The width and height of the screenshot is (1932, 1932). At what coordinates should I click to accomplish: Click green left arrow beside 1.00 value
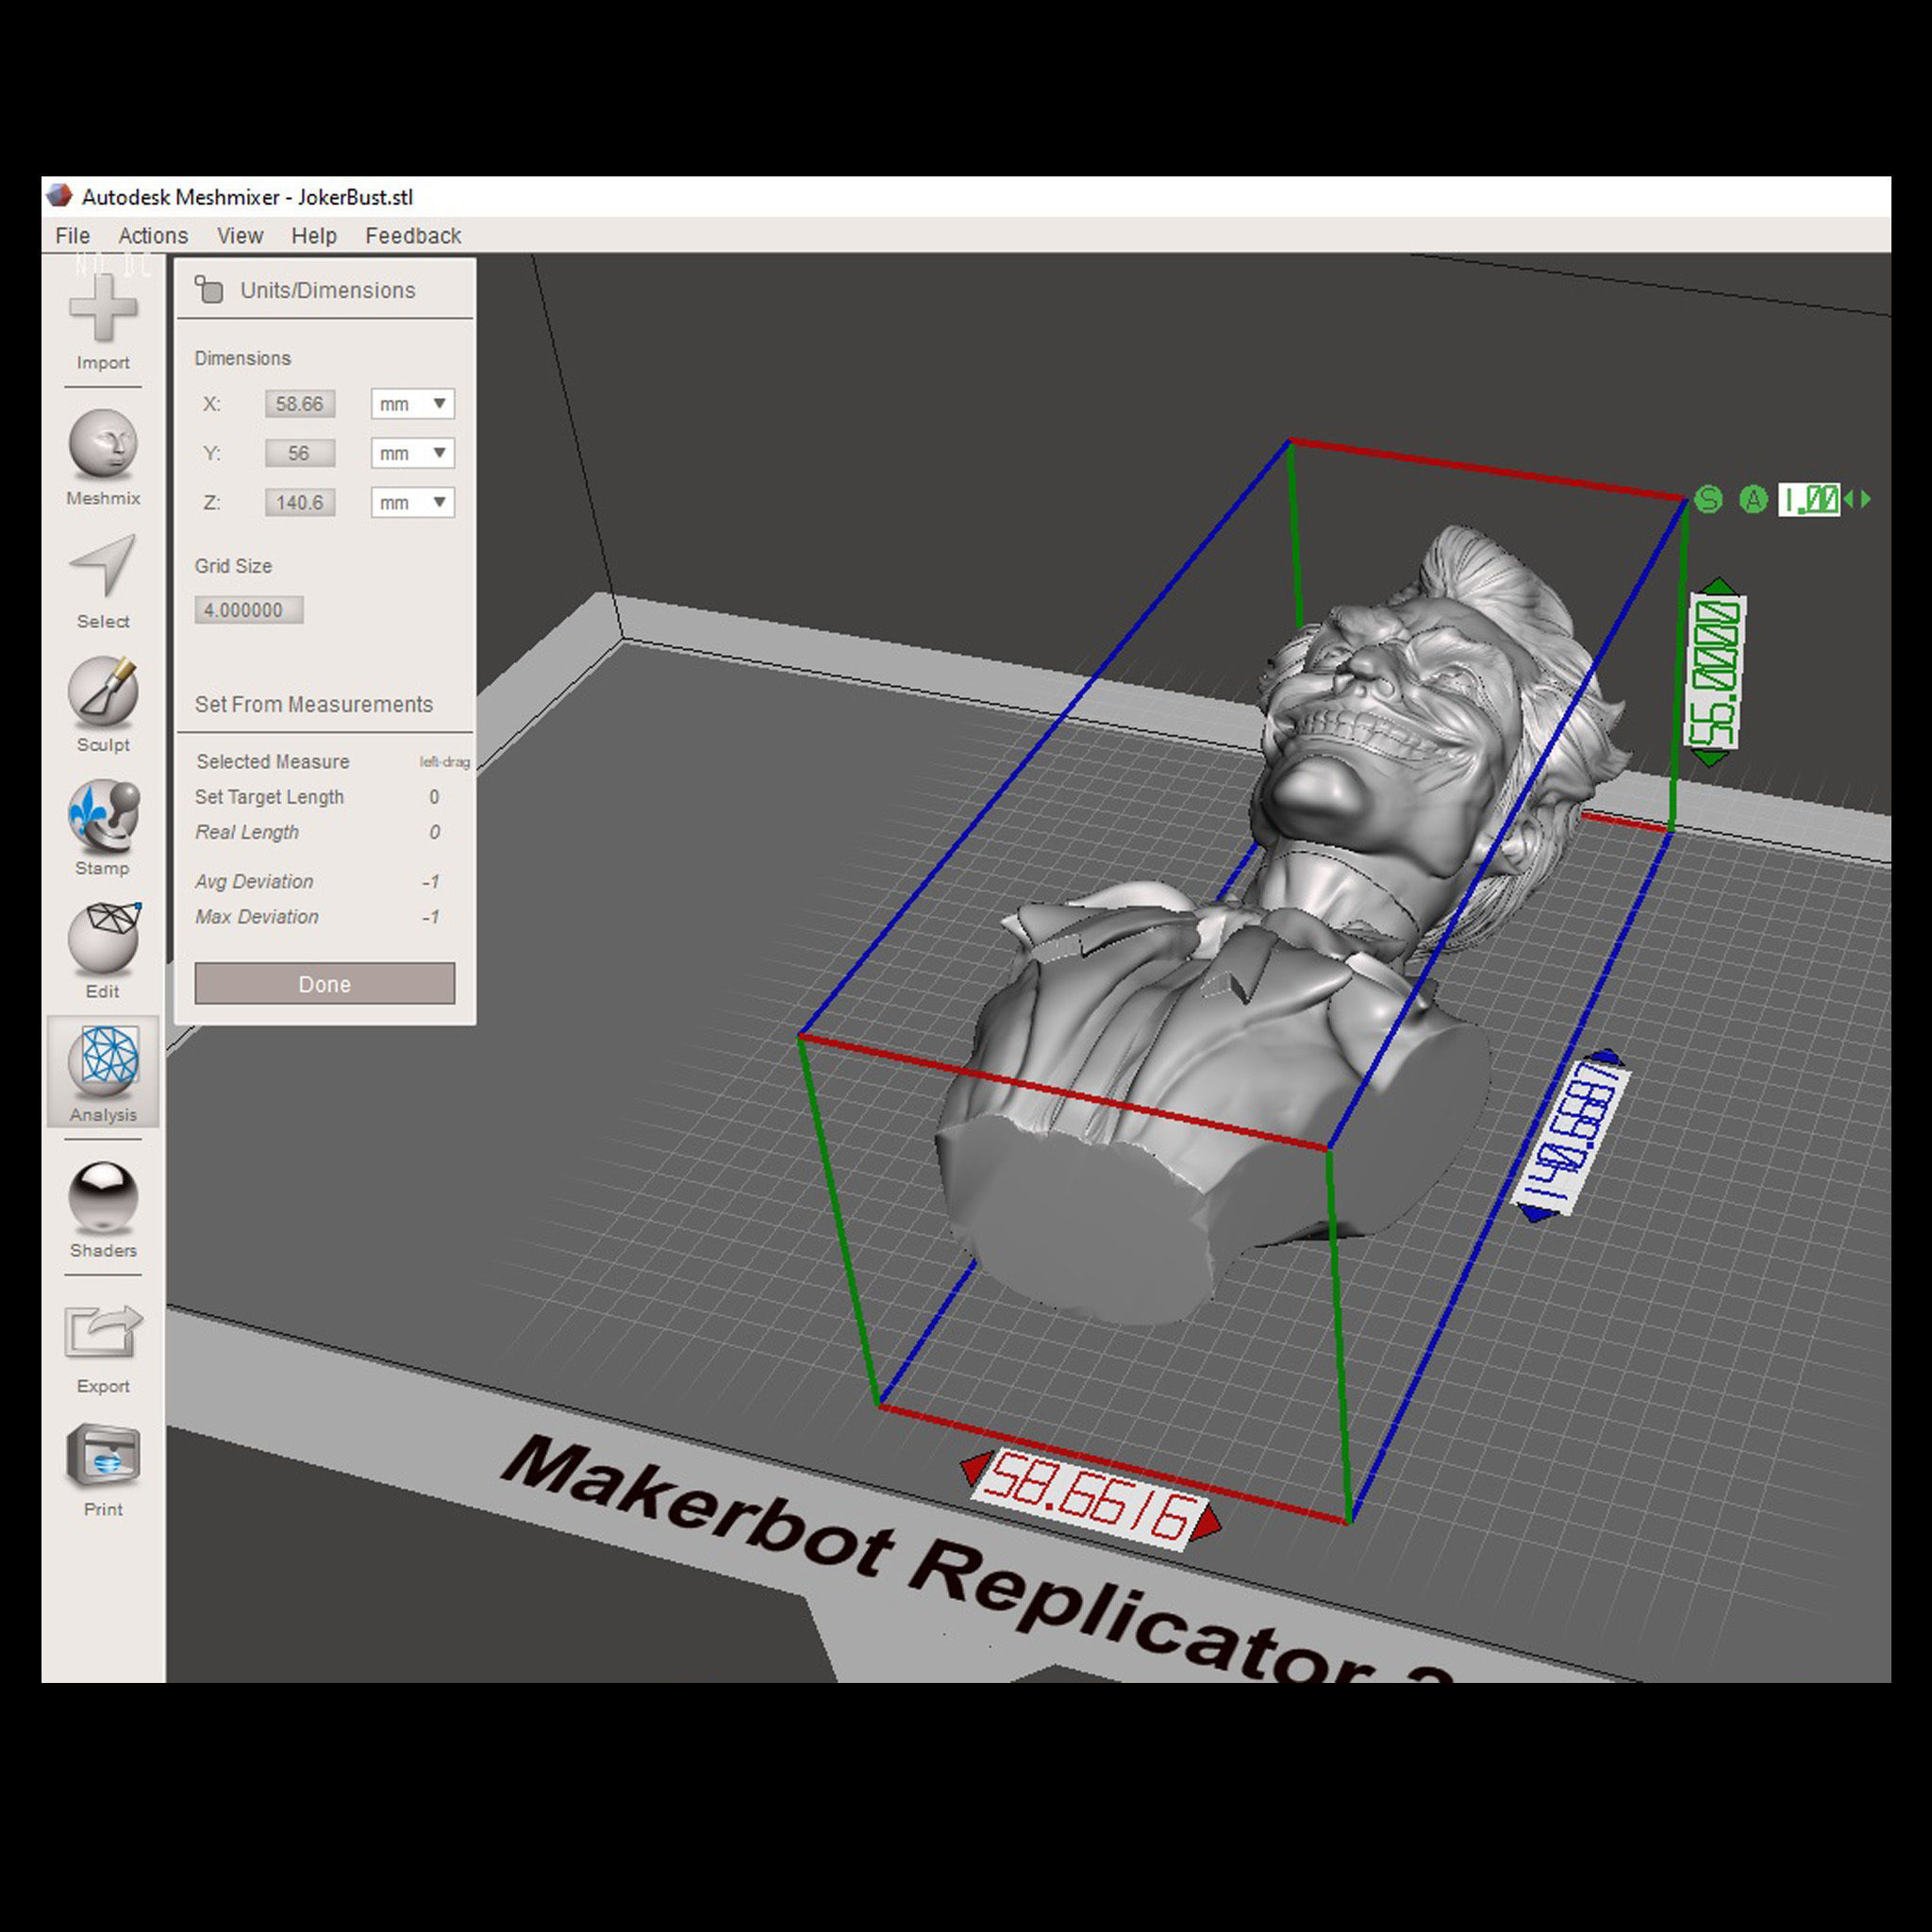point(1849,499)
